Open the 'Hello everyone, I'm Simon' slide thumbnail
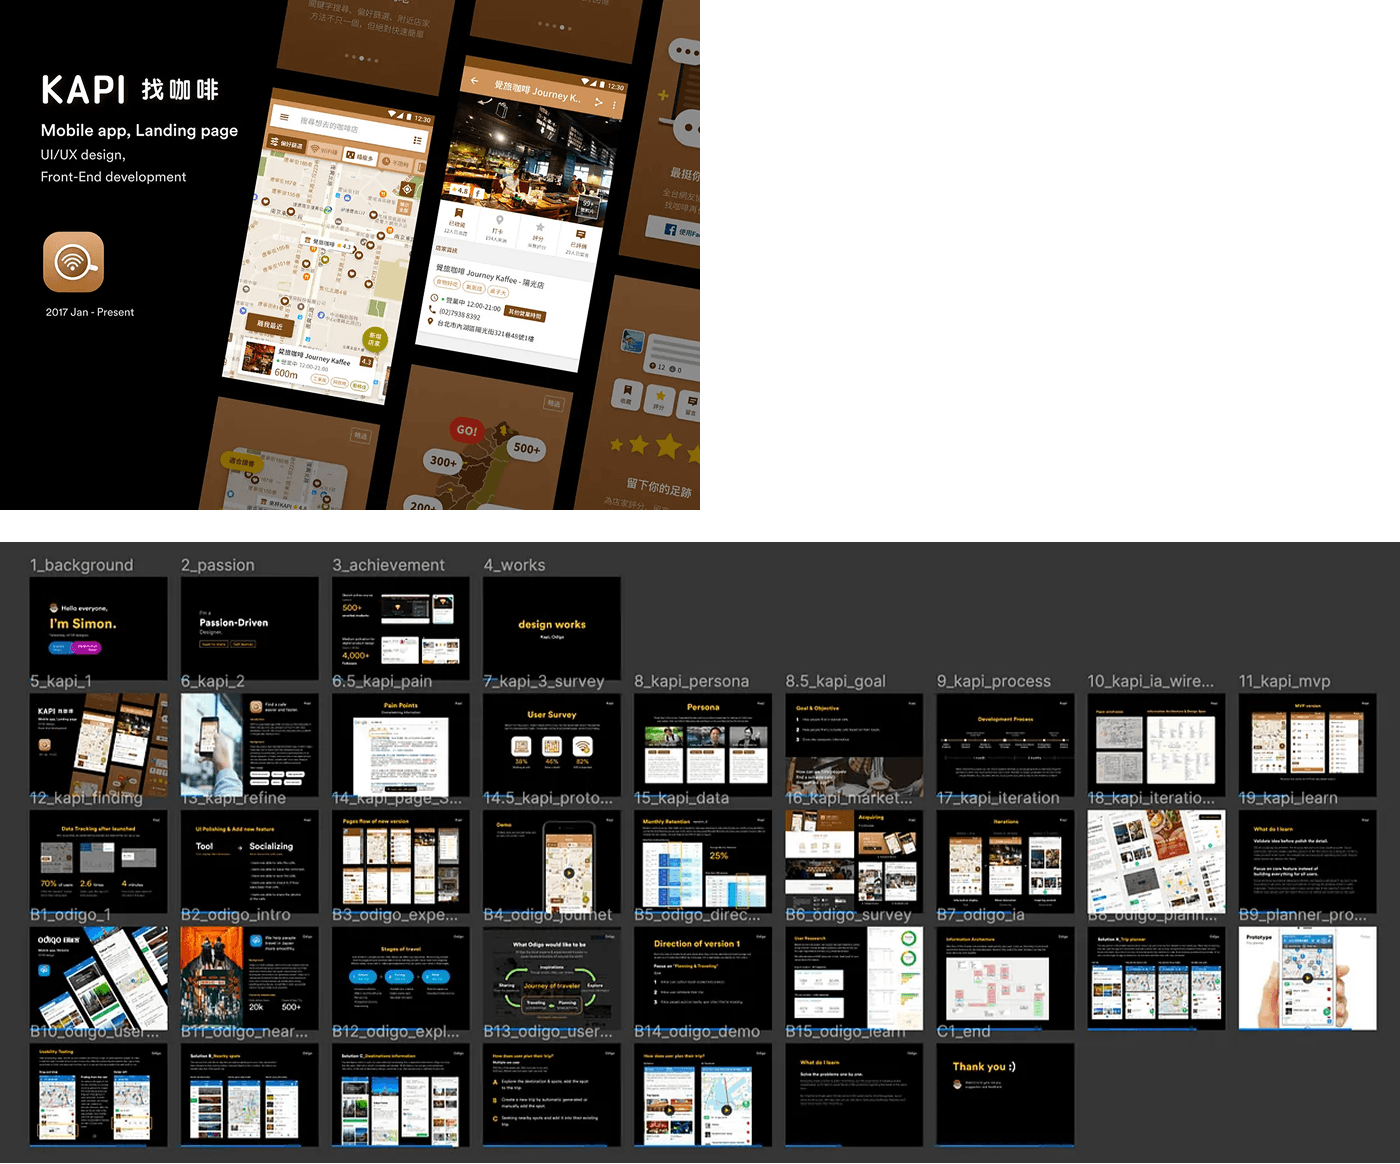Screen dimensions: 1400x1164 point(99,628)
